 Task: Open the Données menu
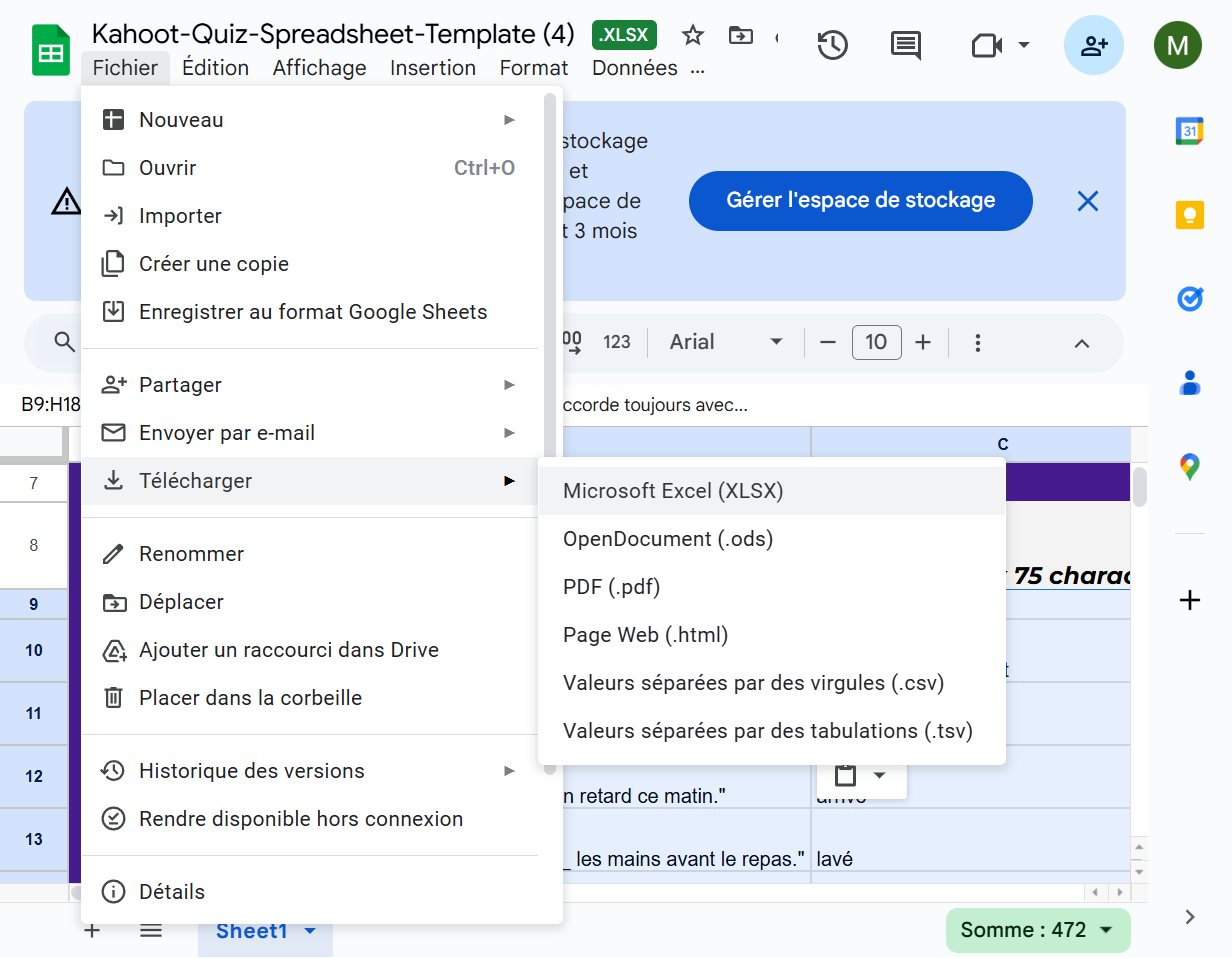click(635, 68)
